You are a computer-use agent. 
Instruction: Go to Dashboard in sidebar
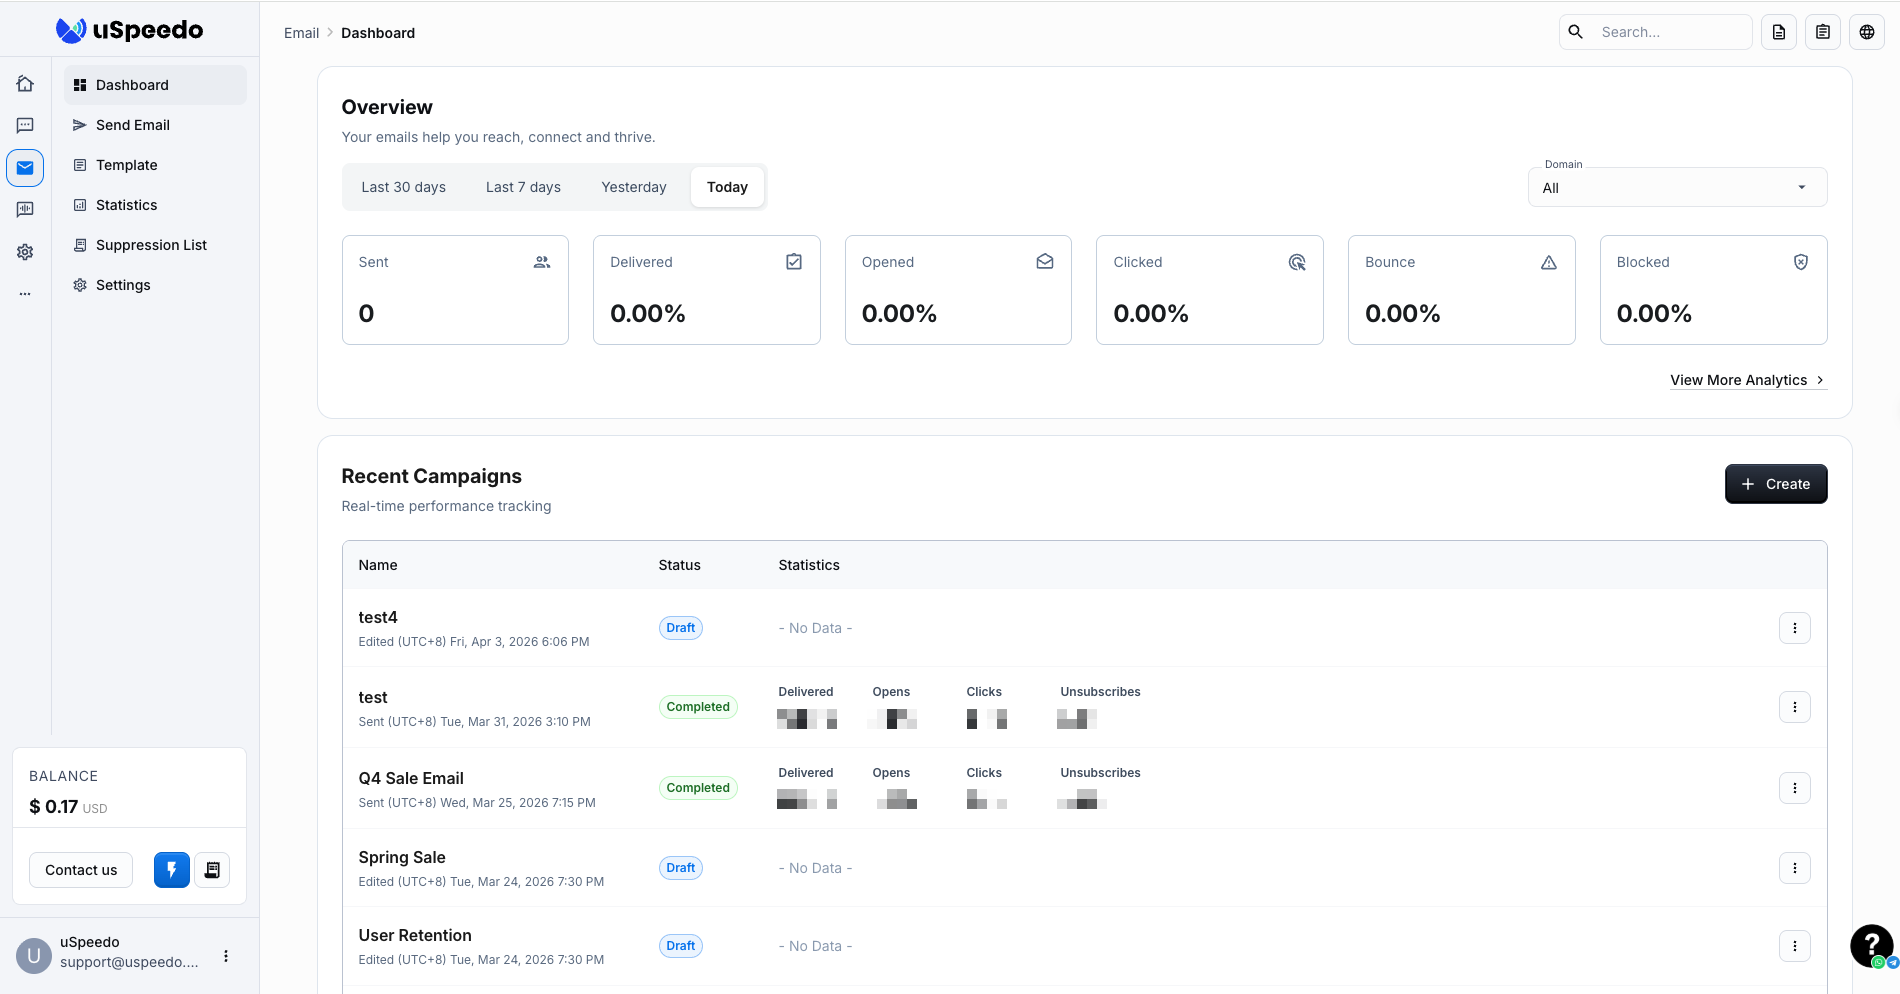tap(155, 85)
